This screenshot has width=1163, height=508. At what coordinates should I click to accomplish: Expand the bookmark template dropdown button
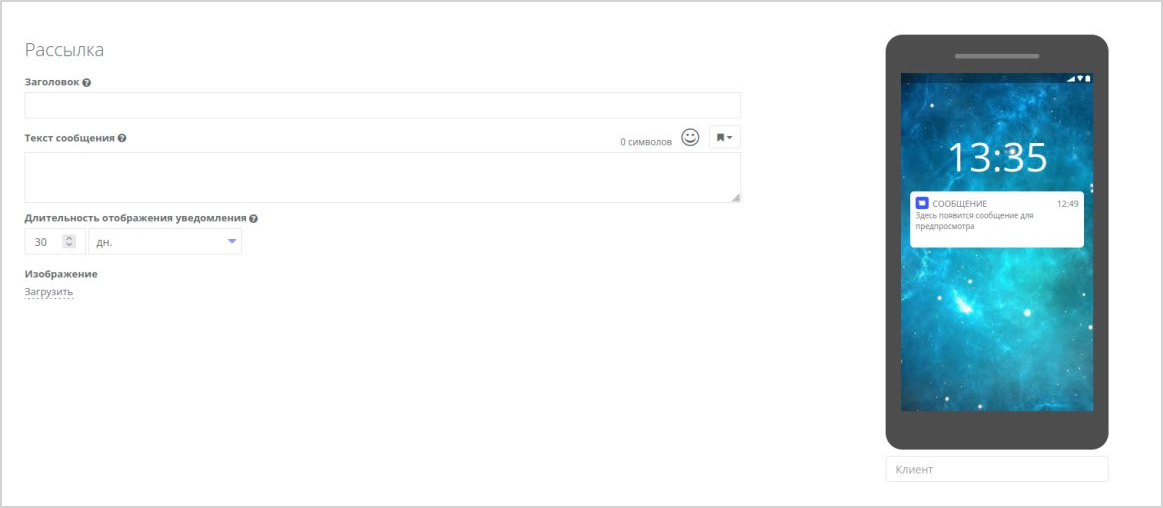(725, 137)
